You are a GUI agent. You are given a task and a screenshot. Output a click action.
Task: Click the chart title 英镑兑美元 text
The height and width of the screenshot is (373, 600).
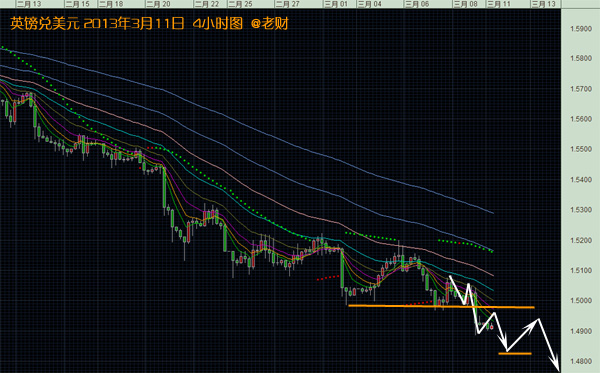(45, 24)
